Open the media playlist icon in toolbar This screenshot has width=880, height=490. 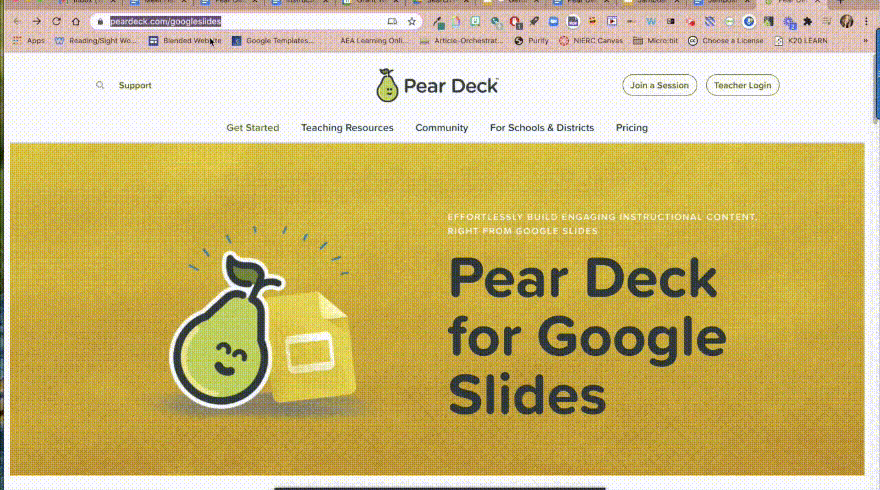click(827, 21)
